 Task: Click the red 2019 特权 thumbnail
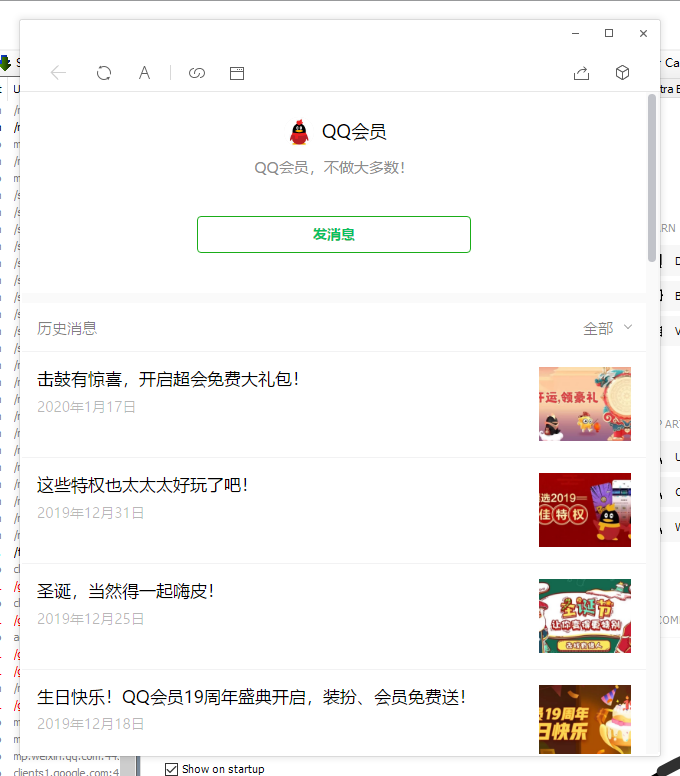pos(585,510)
